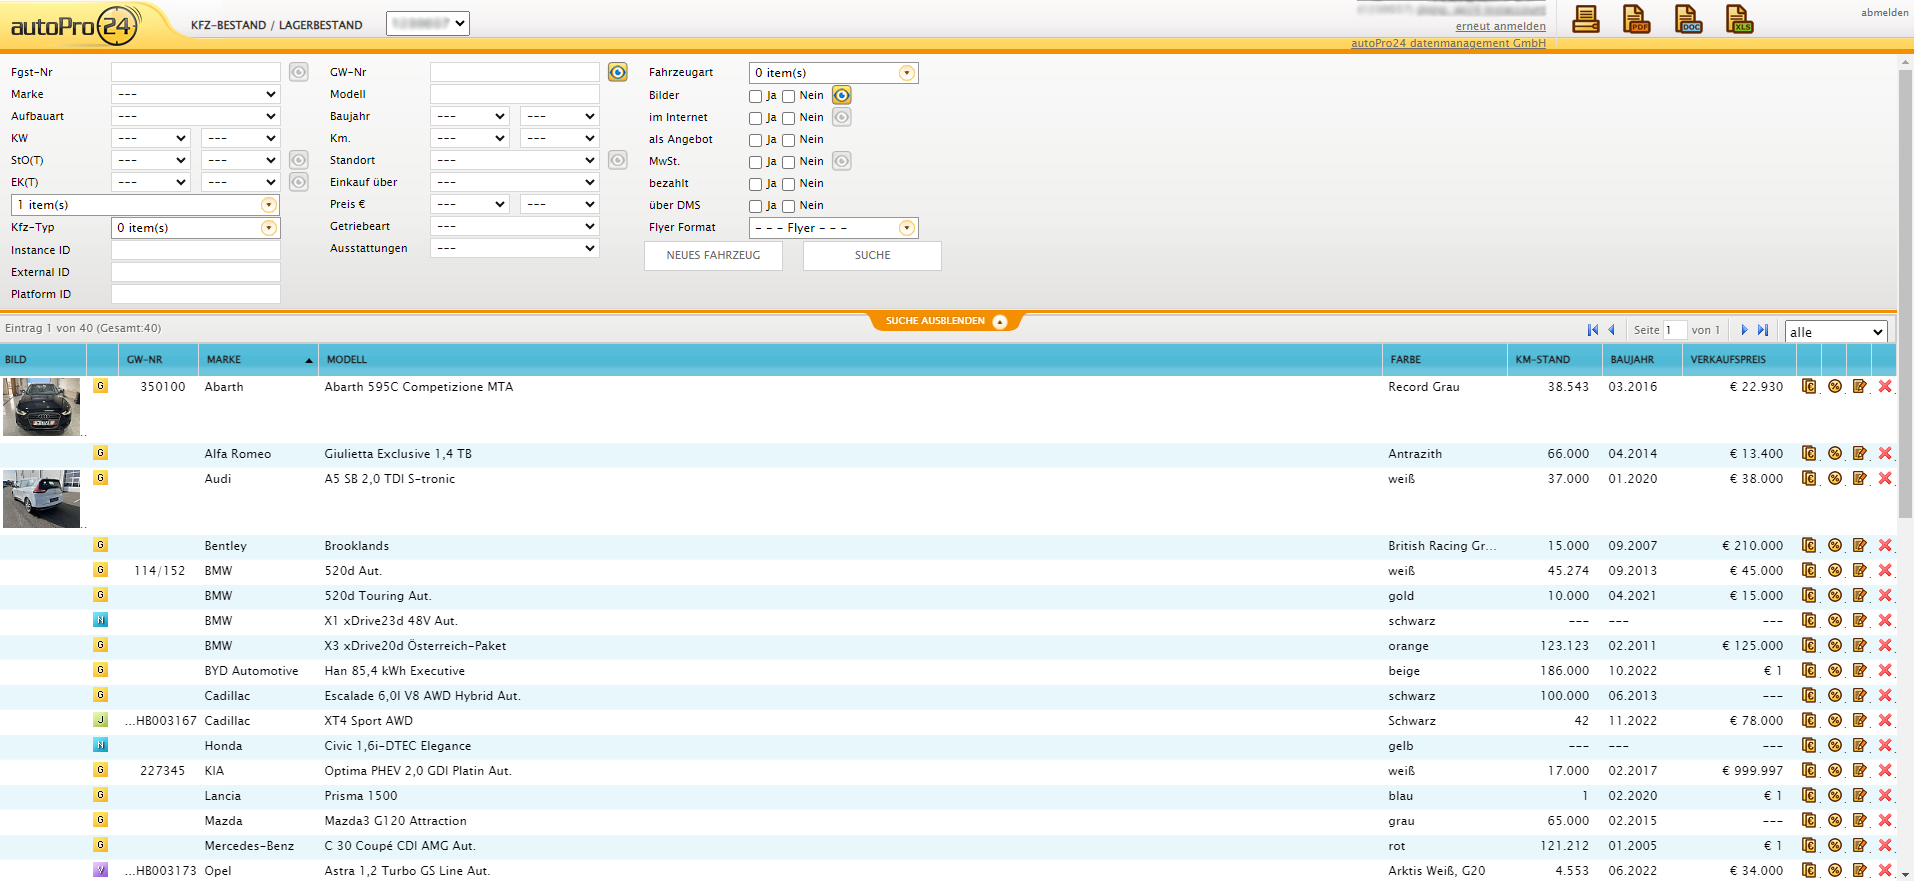The height and width of the screenshot is (881, 1914).
Task: Click NEUES FAHRZEUG button
Action: [x=713, y=255]
